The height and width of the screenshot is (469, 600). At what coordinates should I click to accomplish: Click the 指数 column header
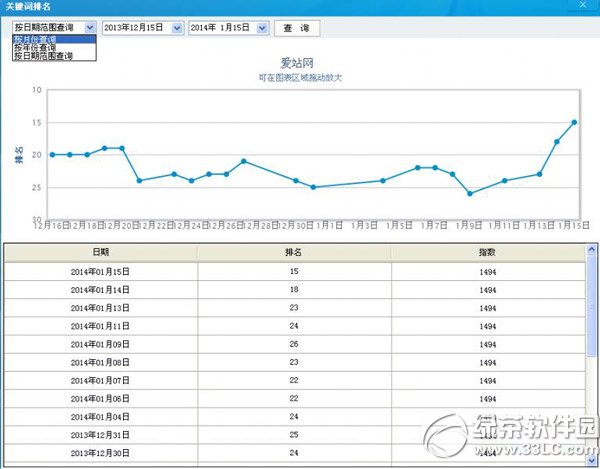(487, 253)
